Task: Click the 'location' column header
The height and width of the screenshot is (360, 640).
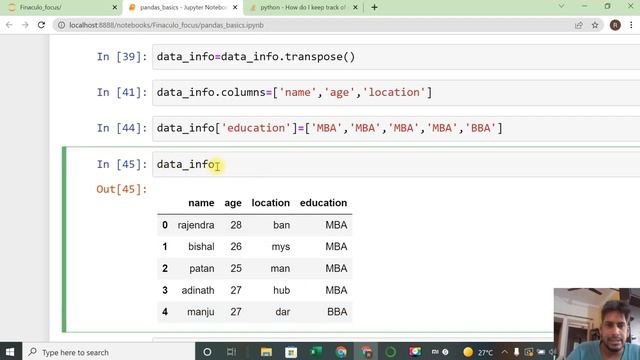Action: (x=271, y=203)
